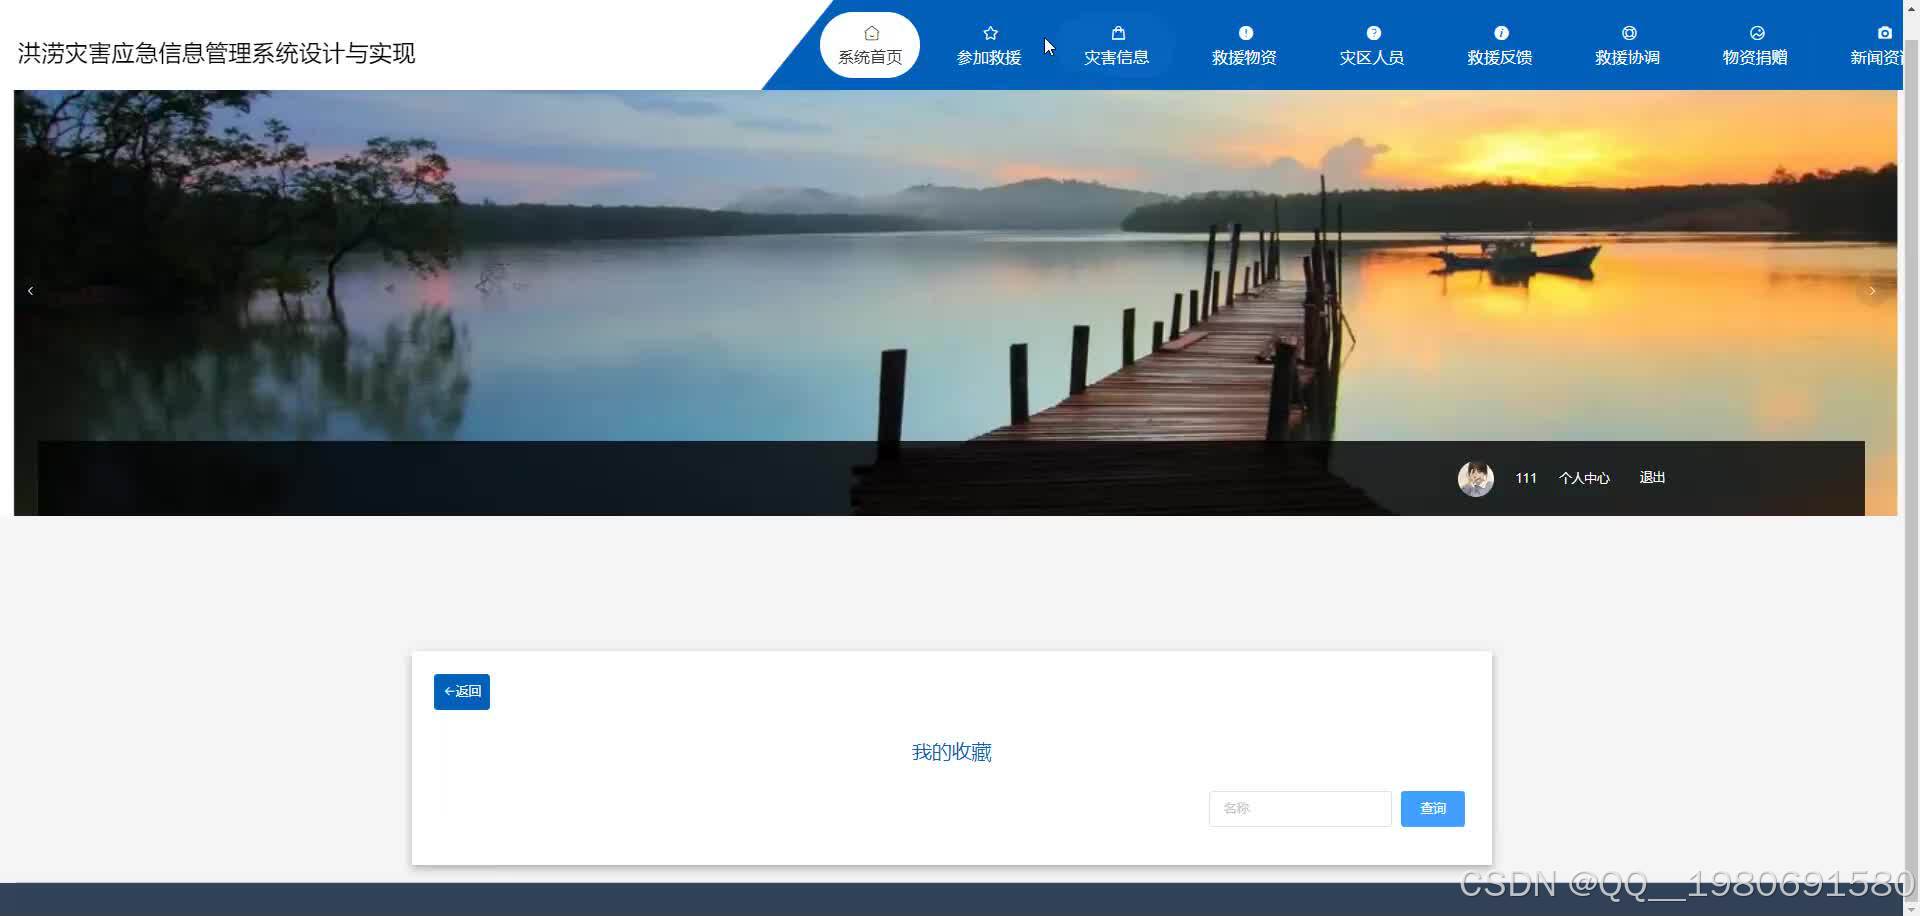
Task: Switch to the 参加救援 section
Action: pos(989,56)
